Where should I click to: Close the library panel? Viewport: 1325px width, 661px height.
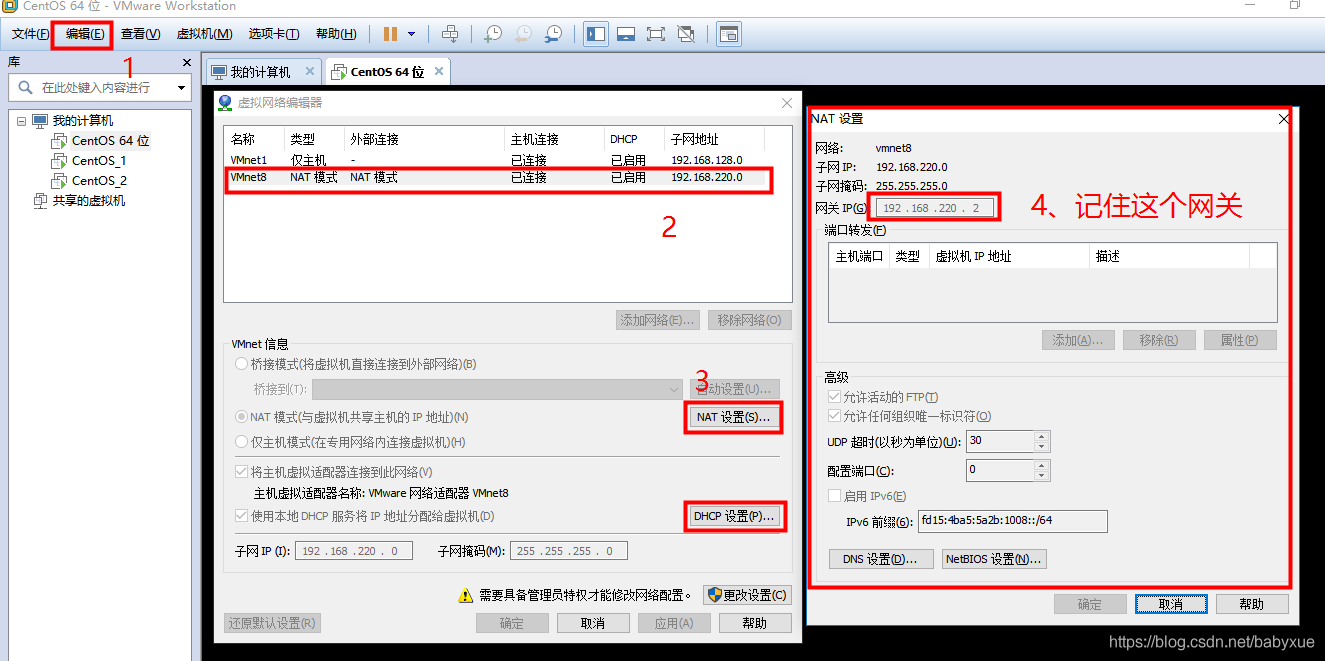[187, 62]
